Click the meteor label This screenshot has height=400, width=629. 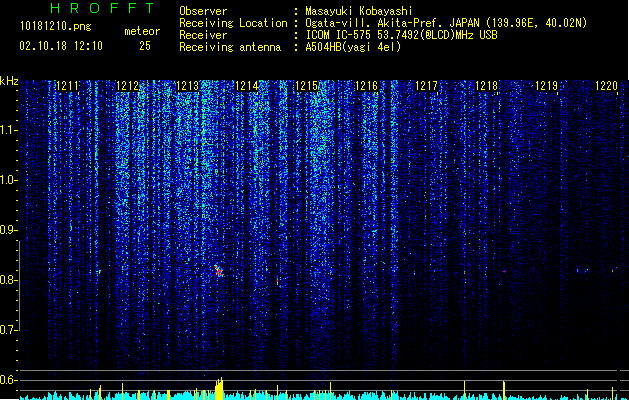pyautogui.click(x=142, y=31)
